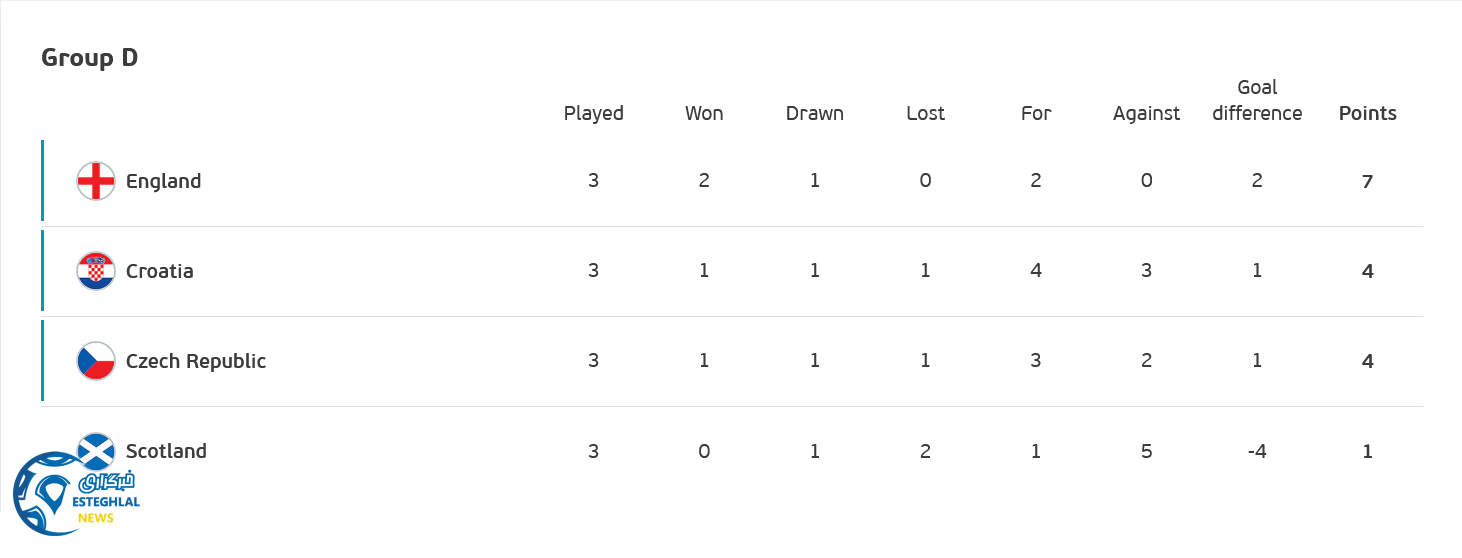Viewport: 1462px width, 558px height.
Task: Select the Scotland team name
Action: 166,451
